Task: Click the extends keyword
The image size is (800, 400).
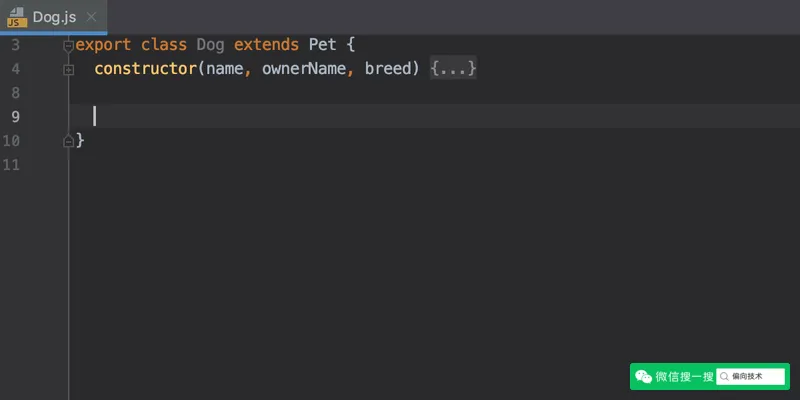Action: click(266, 44)
